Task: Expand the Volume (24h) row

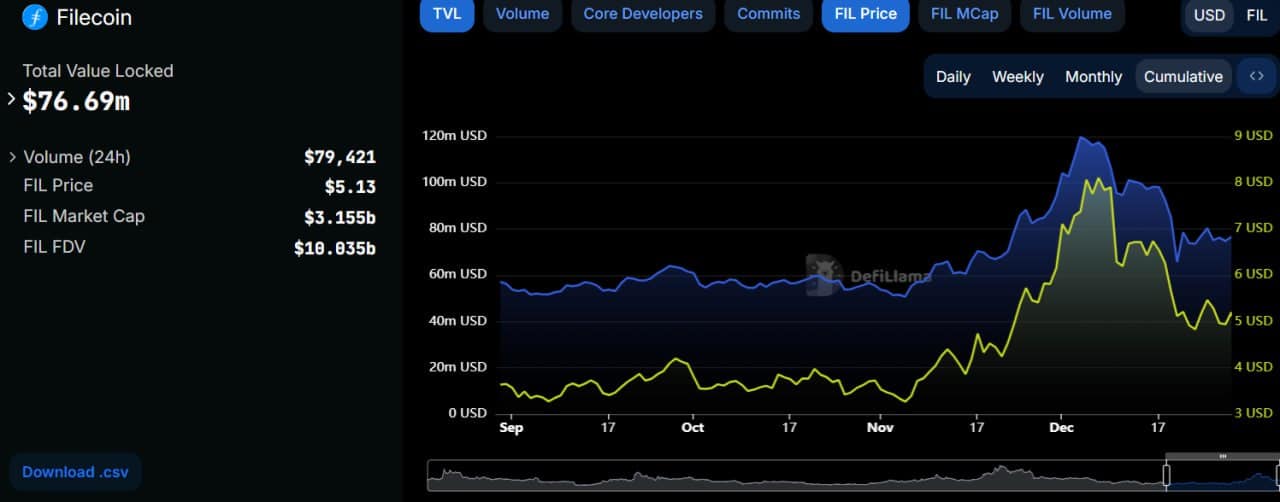Action: coord(12,157)
